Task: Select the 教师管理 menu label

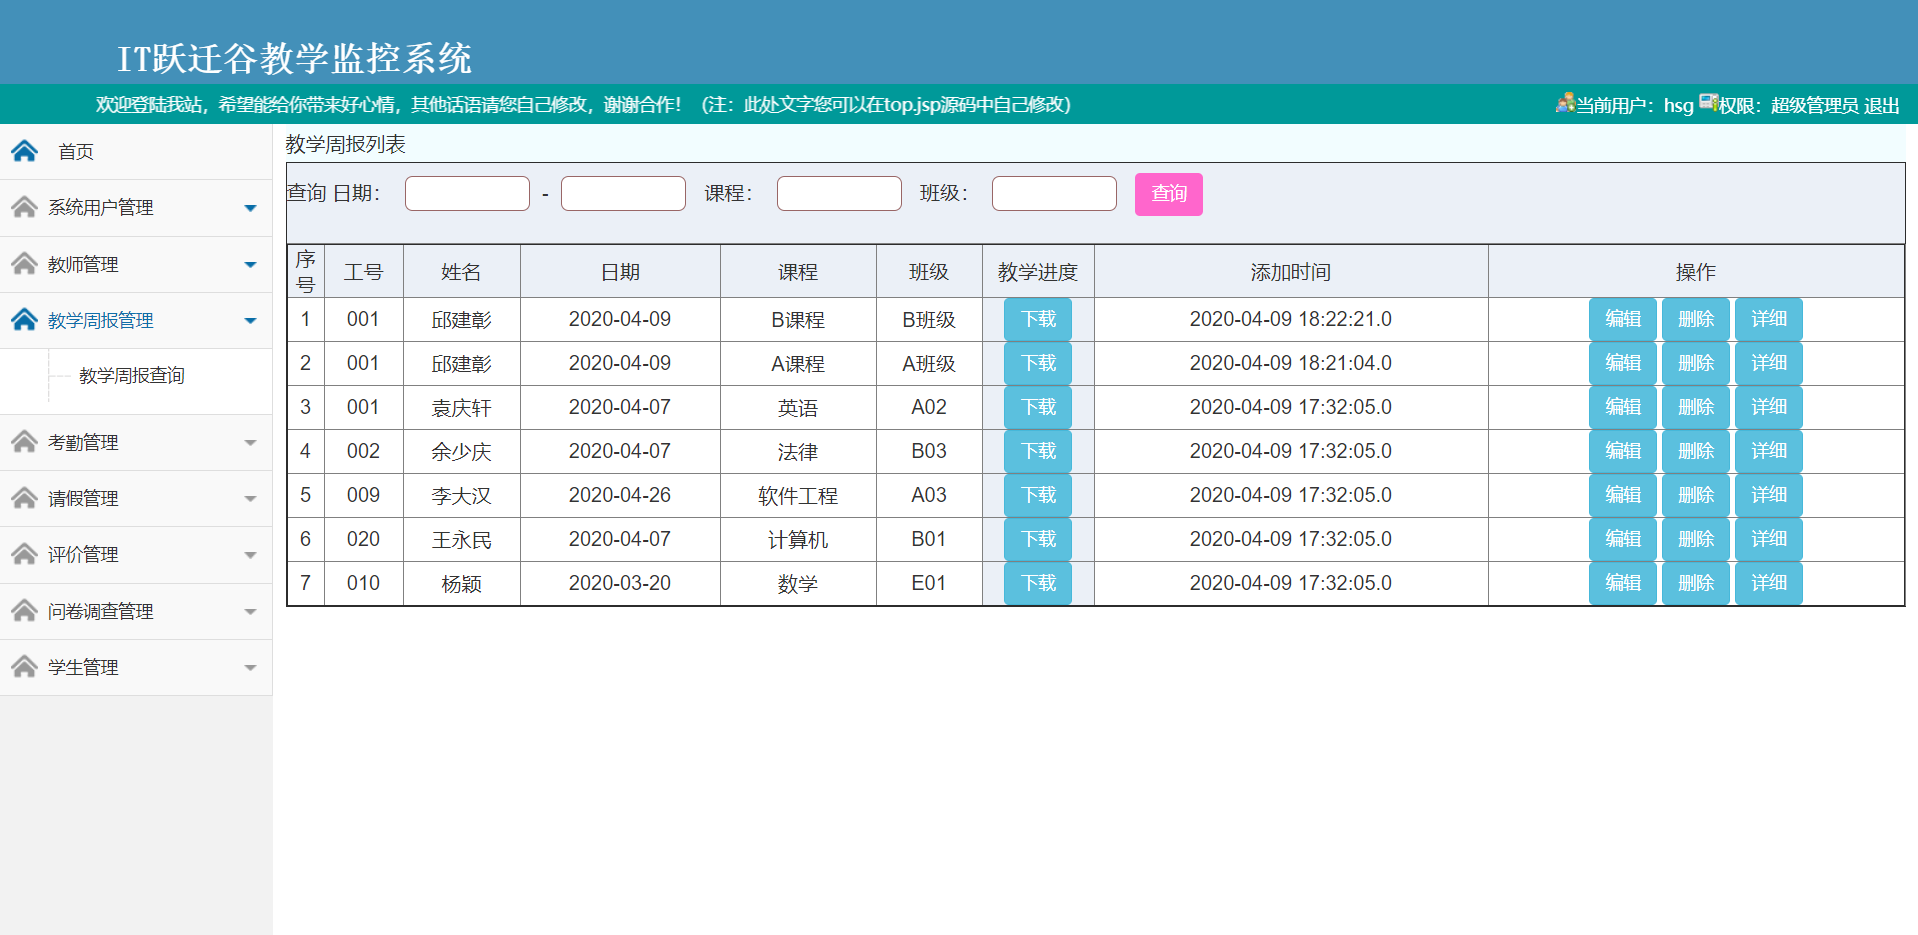Action: click(x=83, y=265)
